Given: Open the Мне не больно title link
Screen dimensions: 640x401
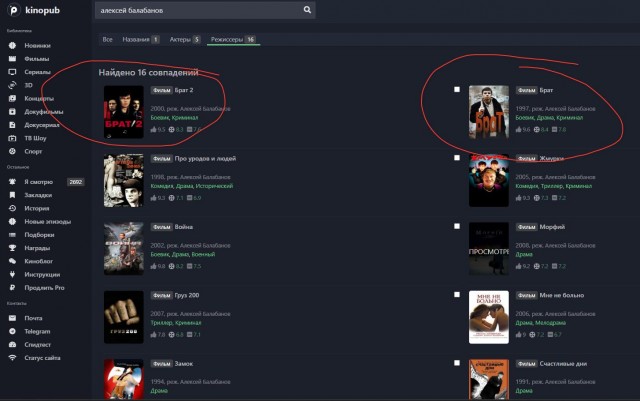Looking at the screenshot, I should tap(562, 295).
